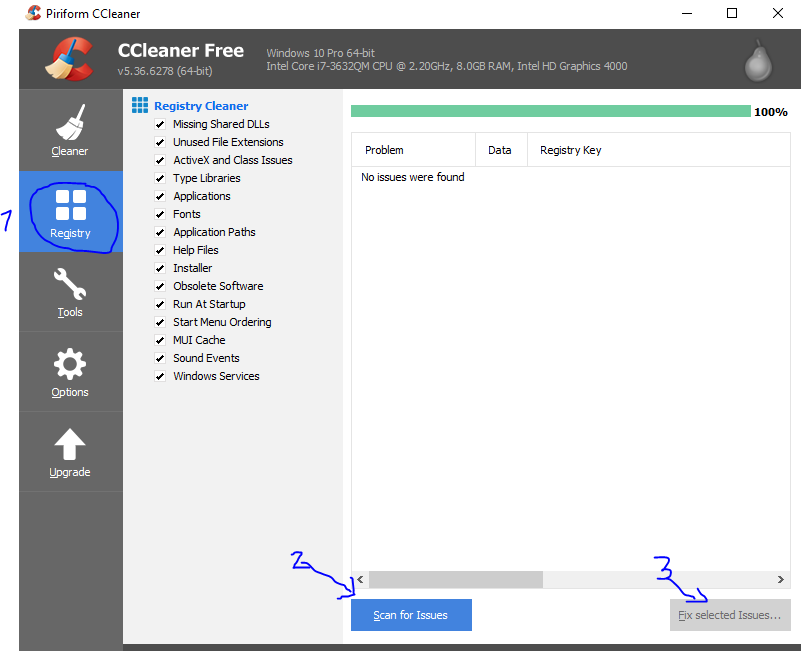Click Fix selected Issues button

point(730,615)
